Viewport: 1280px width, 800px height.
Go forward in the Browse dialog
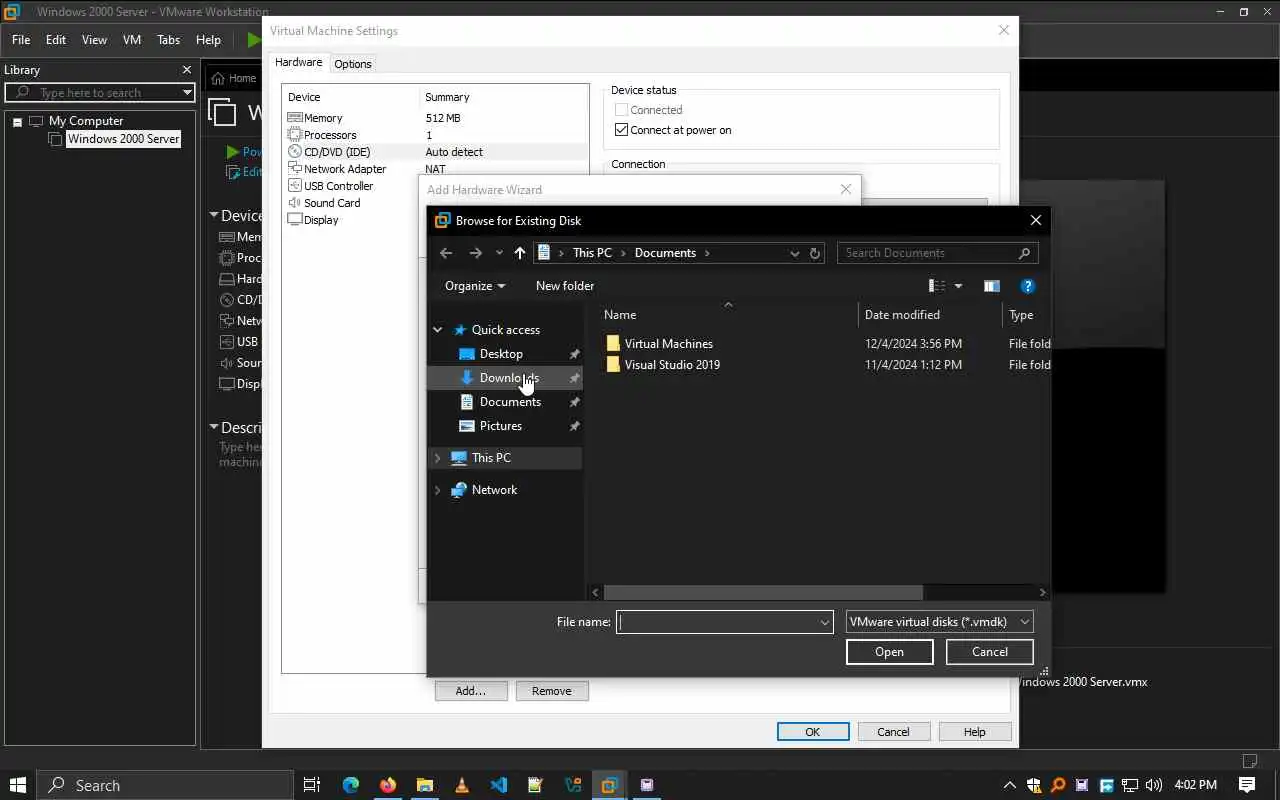(x=476, y=253)
